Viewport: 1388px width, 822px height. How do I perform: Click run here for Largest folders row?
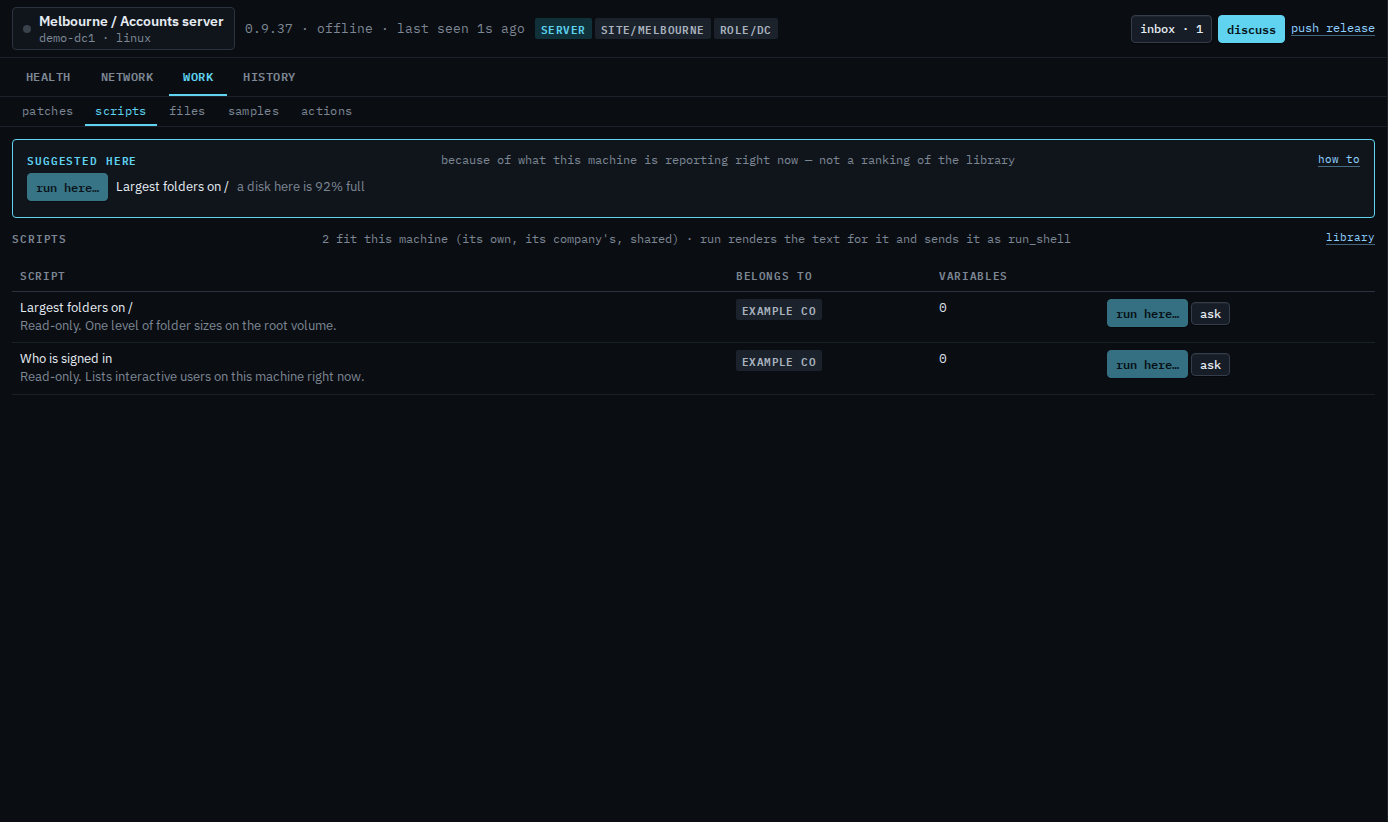tap(1147, 313)
